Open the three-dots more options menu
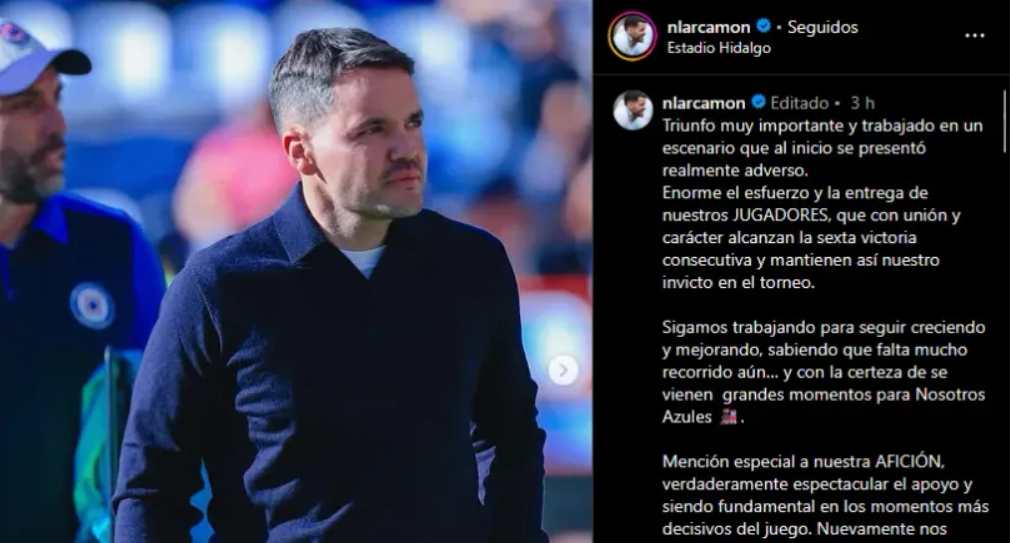Viewport: 1010px width, 543px height. 975,35
